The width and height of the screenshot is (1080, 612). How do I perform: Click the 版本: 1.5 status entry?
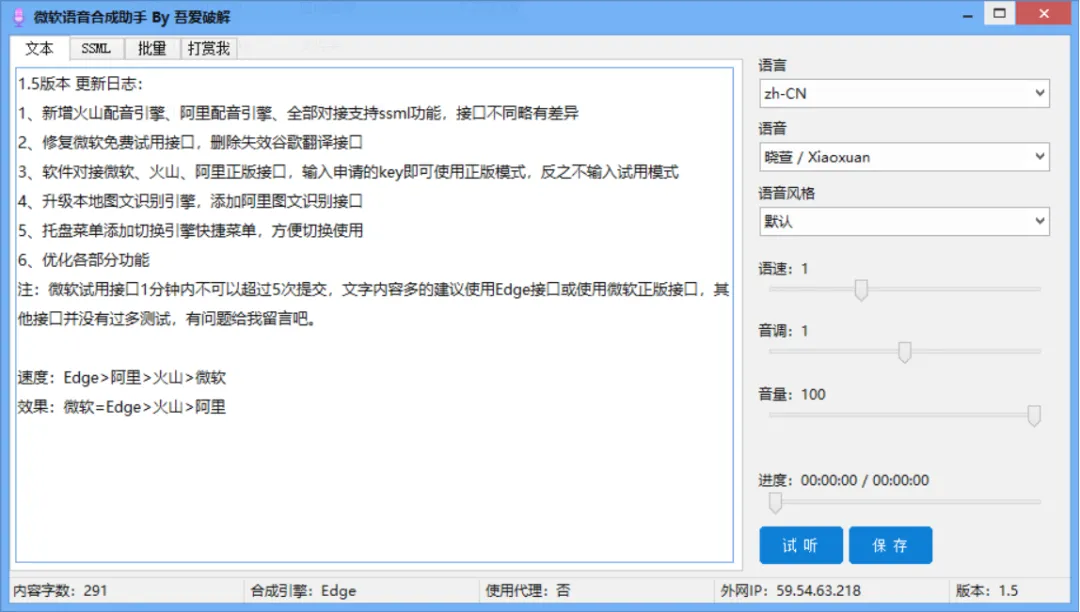987,591
